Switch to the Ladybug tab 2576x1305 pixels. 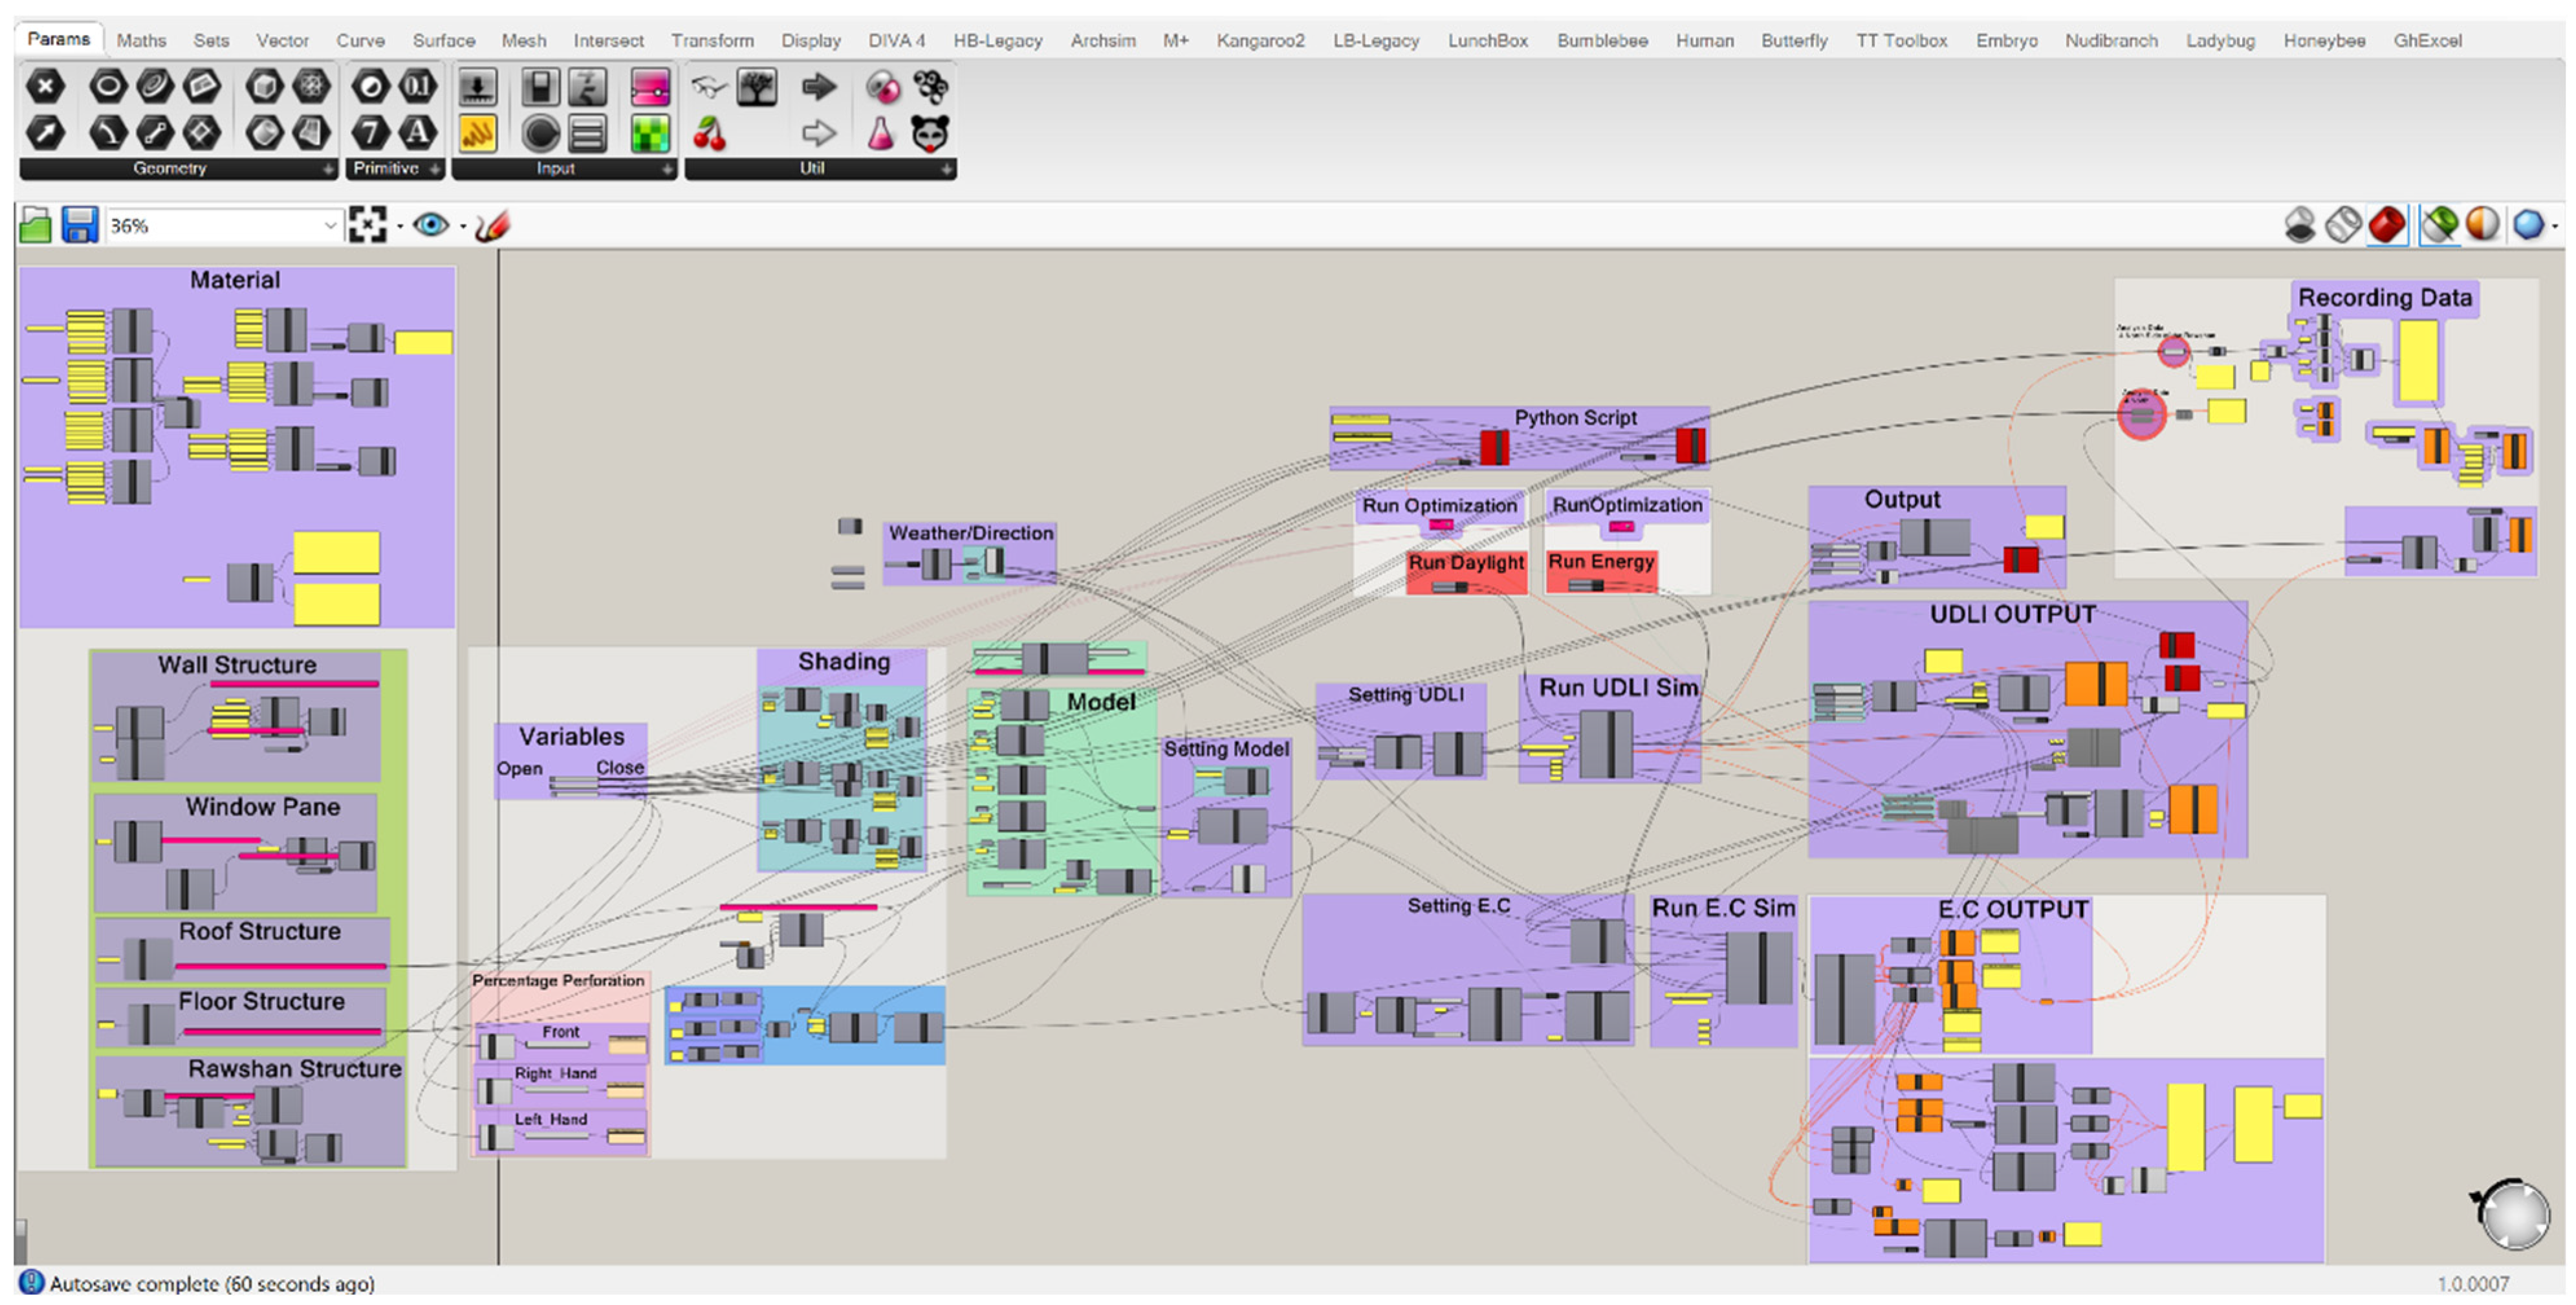(2219, 40)
